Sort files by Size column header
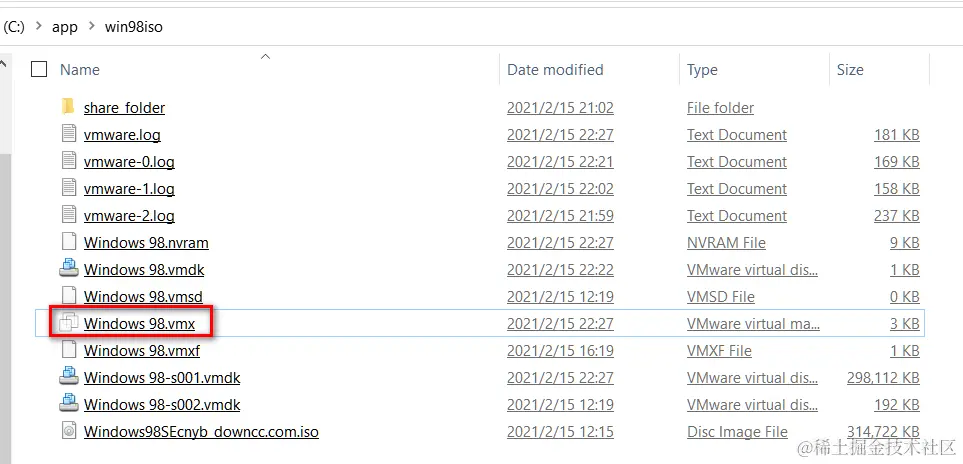 pyautogui.click(x=850, y=70)
